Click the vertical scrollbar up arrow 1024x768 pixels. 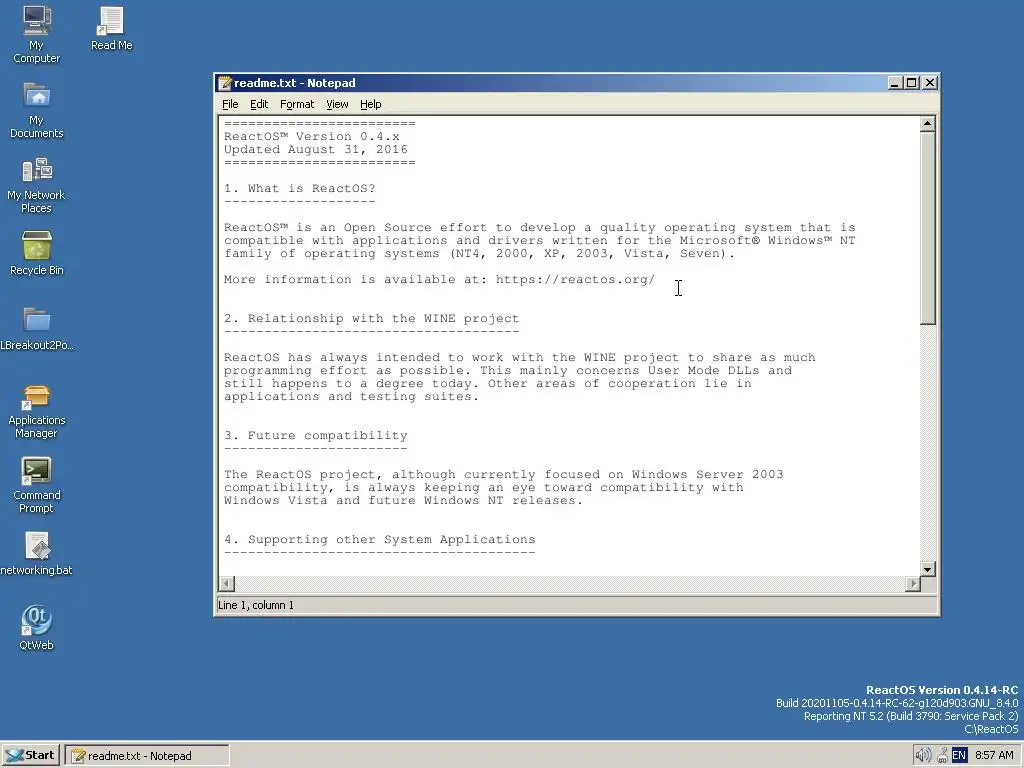927,124
